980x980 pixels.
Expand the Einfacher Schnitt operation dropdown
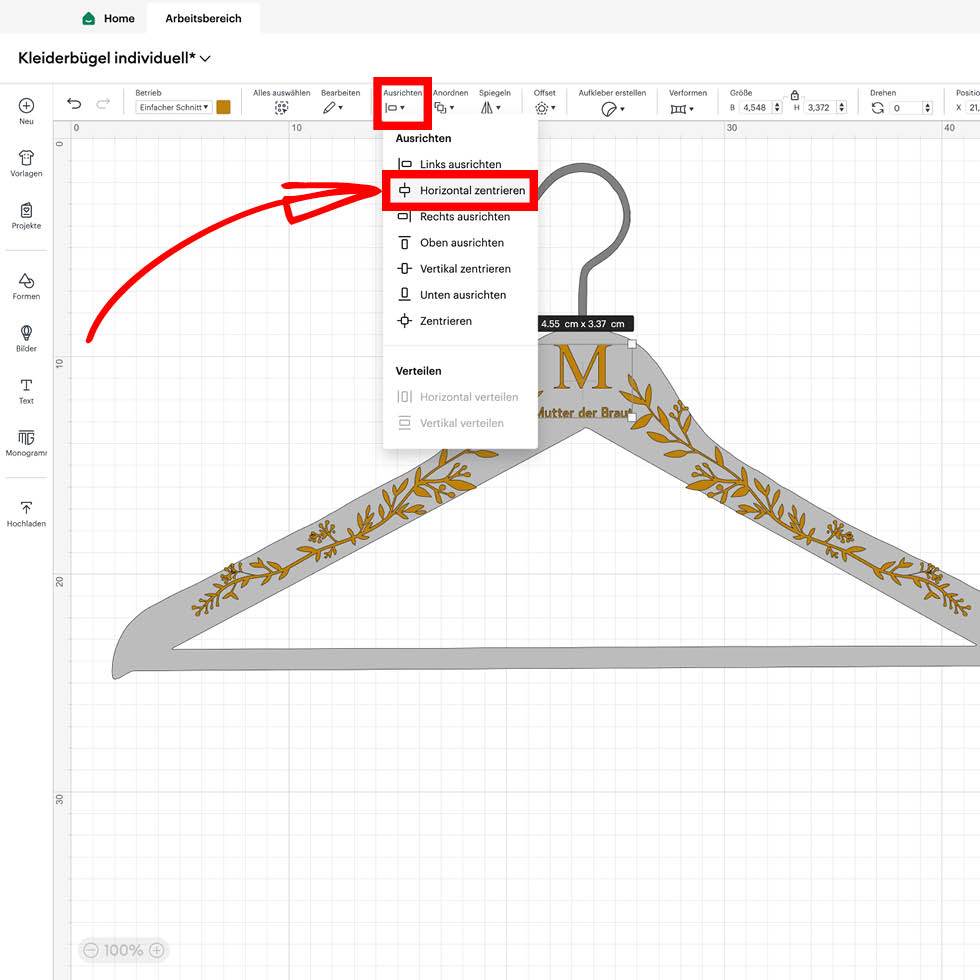coord(173,107)
